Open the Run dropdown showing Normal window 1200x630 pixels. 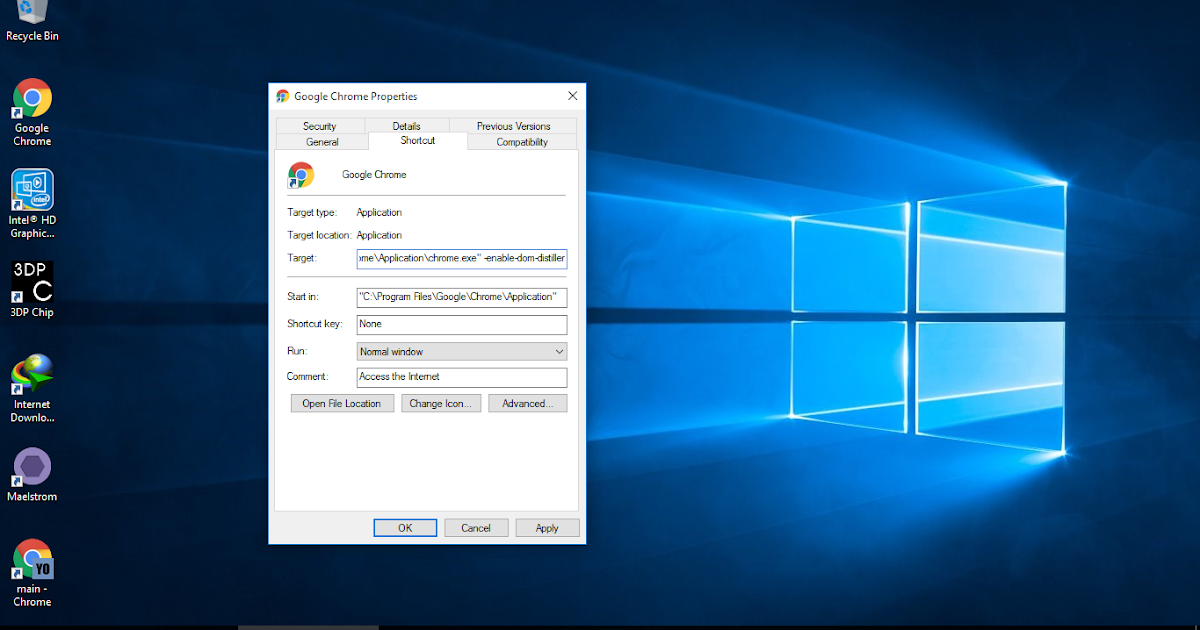(x=462, y=352)
